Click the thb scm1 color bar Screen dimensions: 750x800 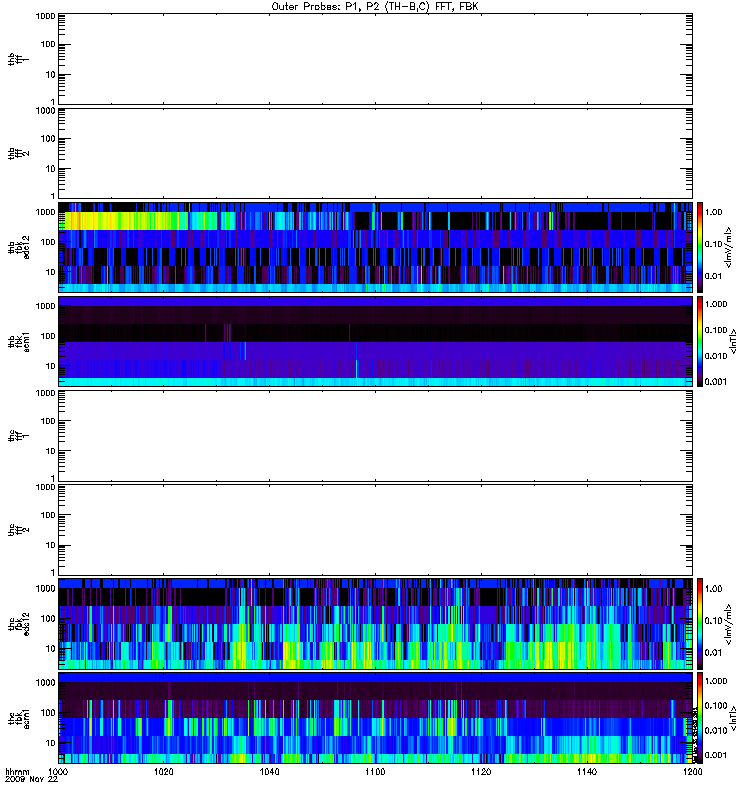700,341
